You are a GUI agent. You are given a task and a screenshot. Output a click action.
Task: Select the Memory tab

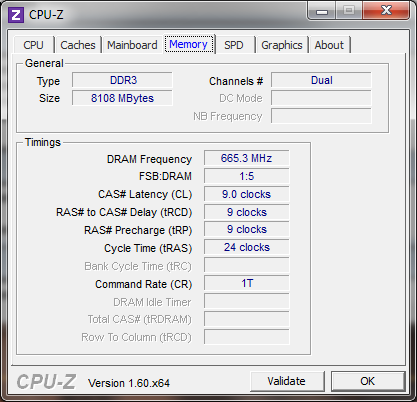pyautogui.click(x=188, y=44)
